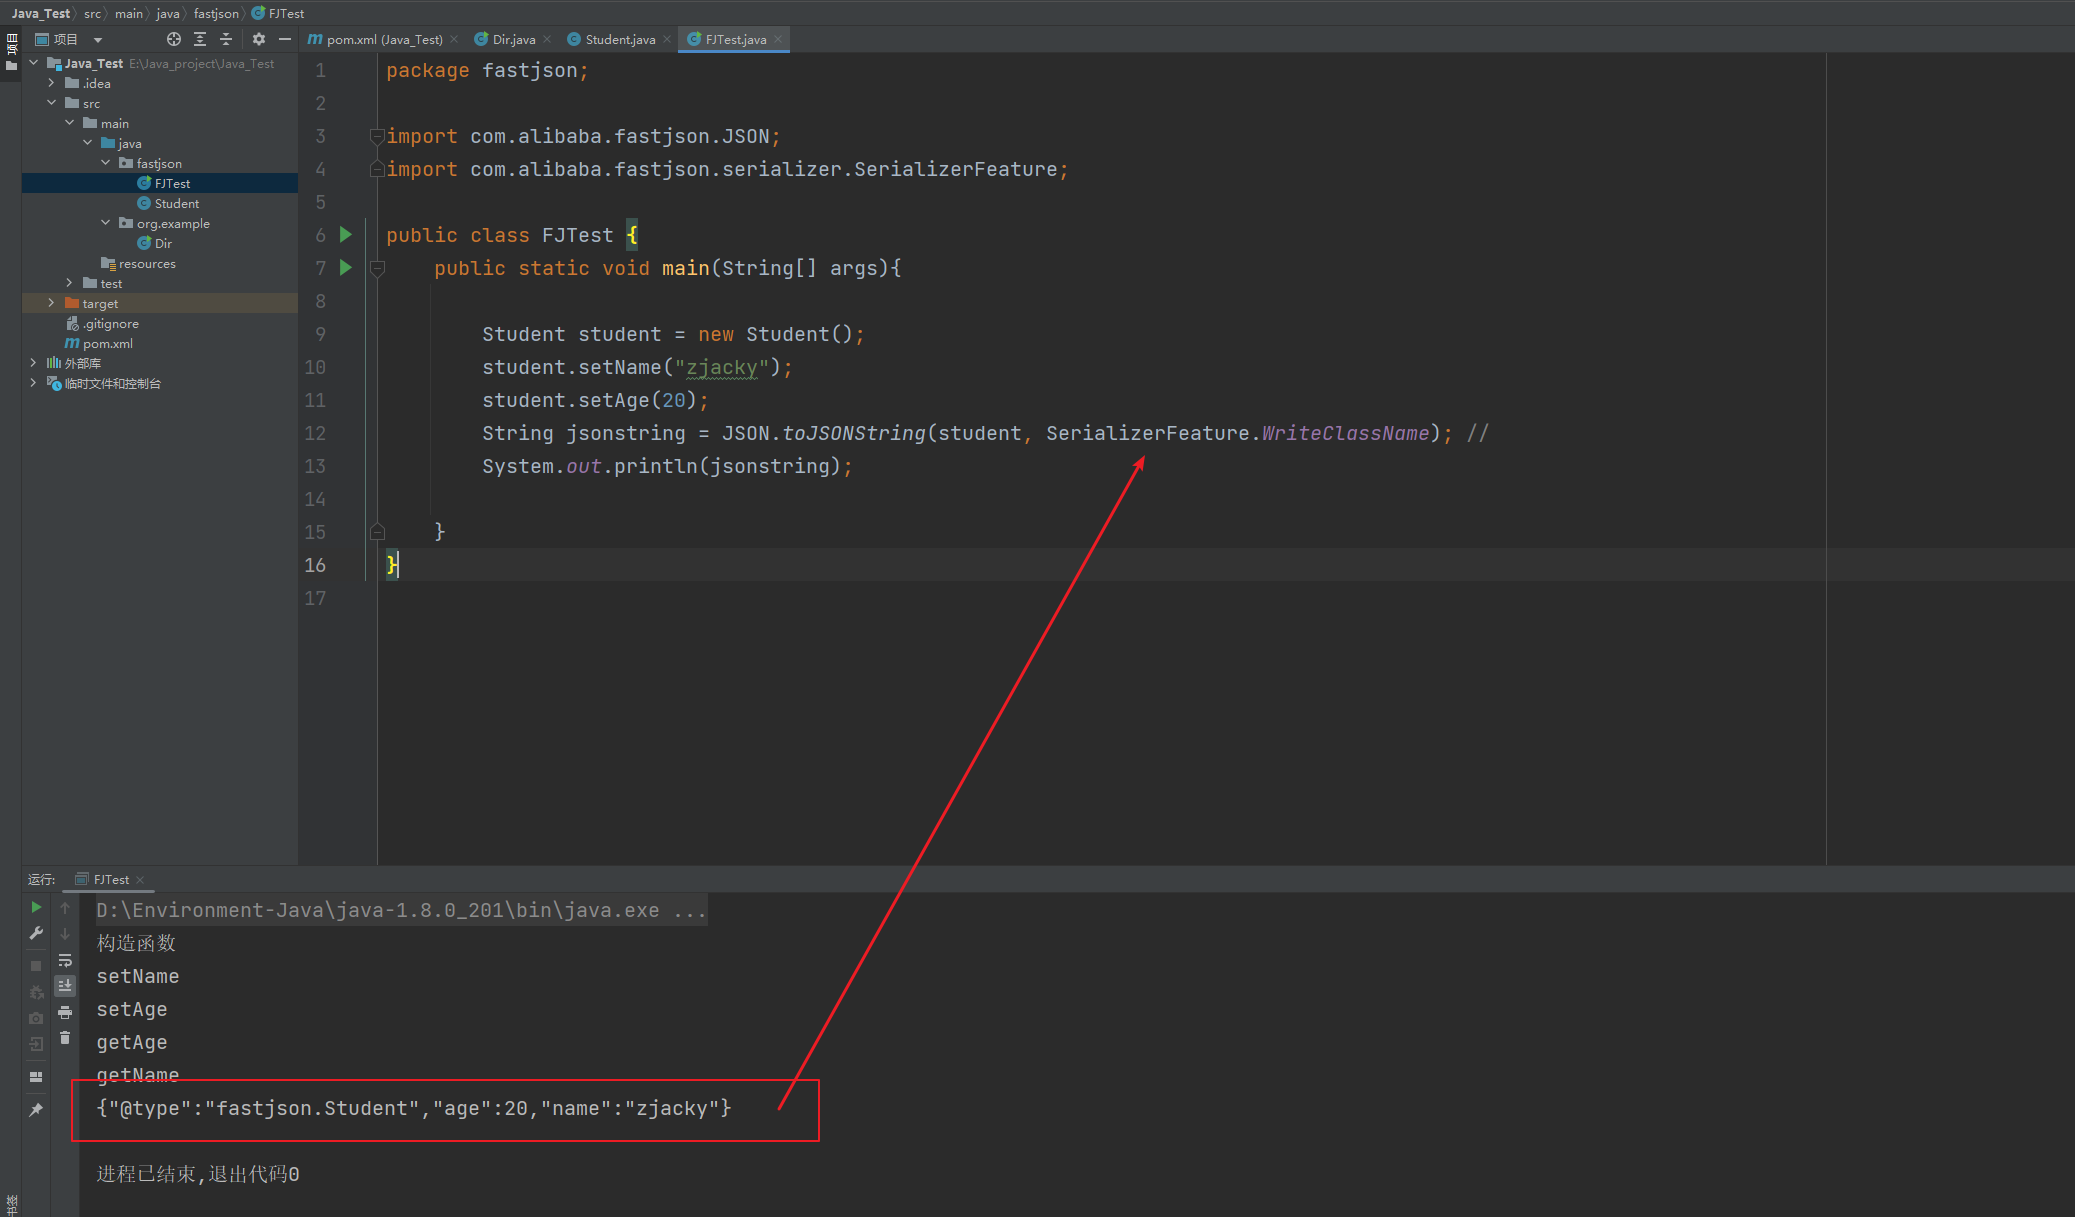Click the dump threads camera icon
This screenshot has height=1217, width=2075.
(36, 1018)
